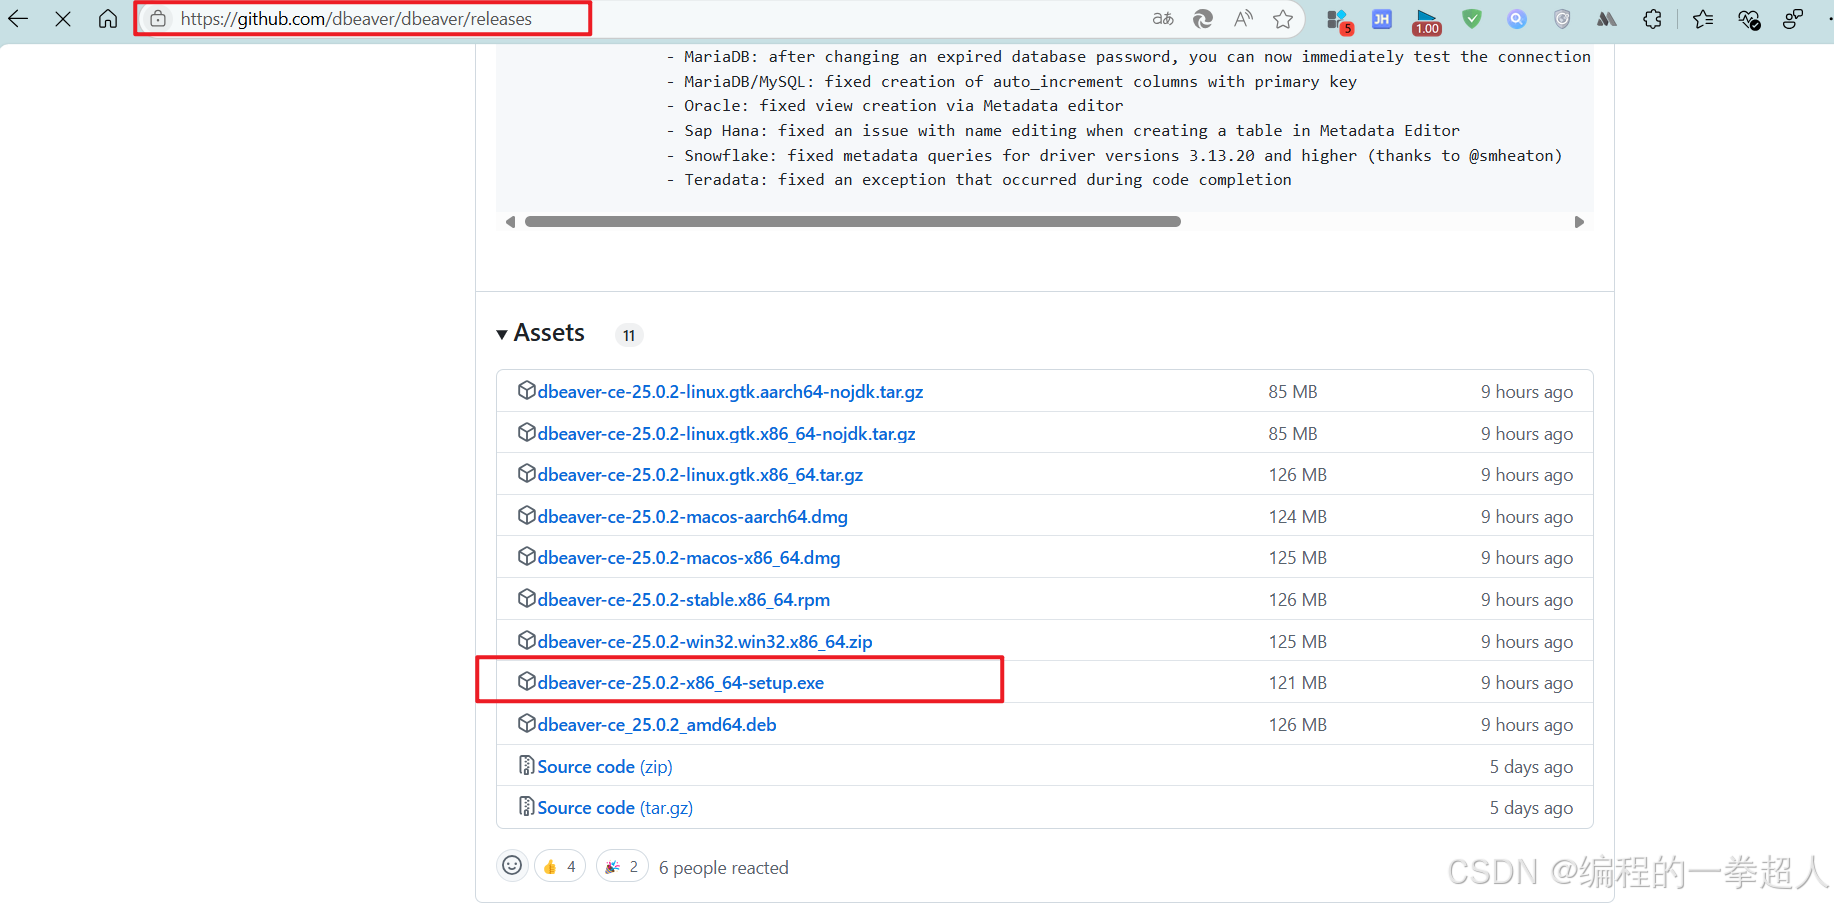The height and width of the screenshot is (904, 1834).
Task: Open the Favorites list icon
Action: coord(1703,19)
